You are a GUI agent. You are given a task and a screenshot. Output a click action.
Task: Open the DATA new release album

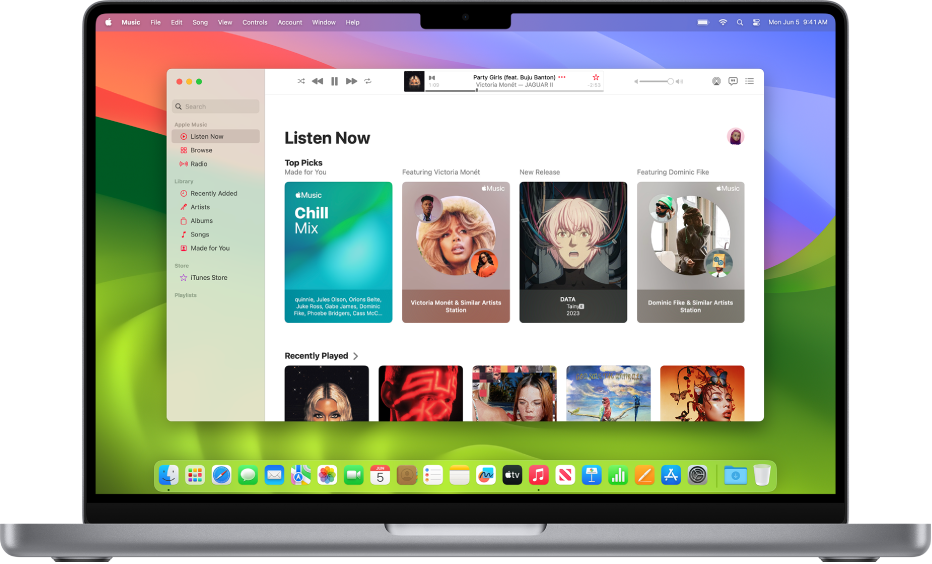(x=573, y=253)
